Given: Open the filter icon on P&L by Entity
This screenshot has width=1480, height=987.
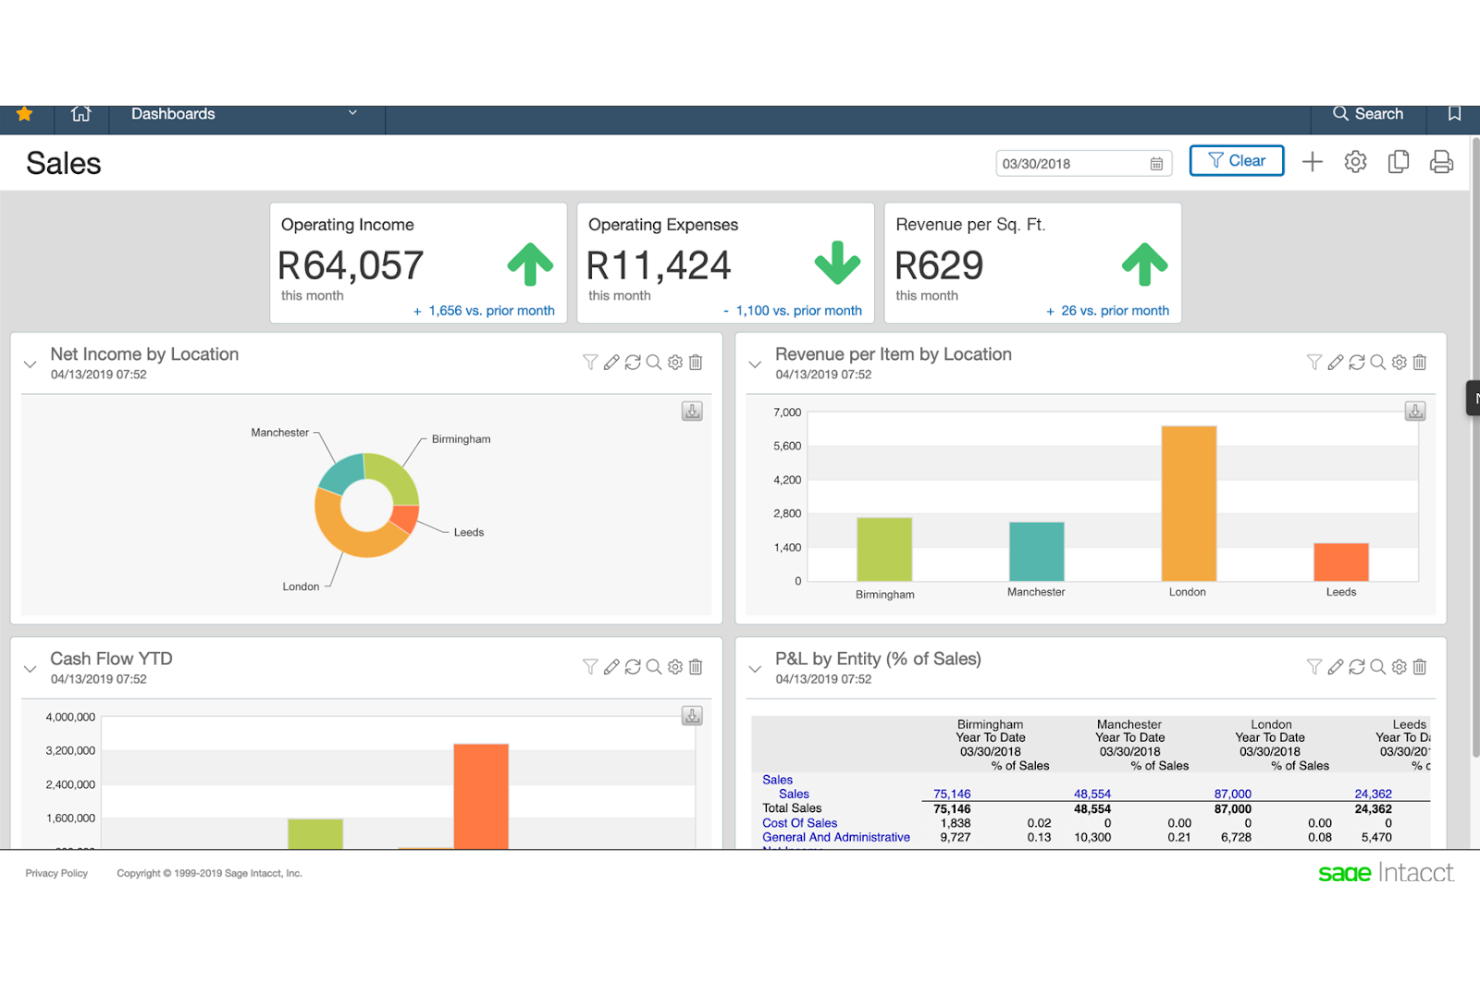Looking at the screenshot, I should 1314,666.
